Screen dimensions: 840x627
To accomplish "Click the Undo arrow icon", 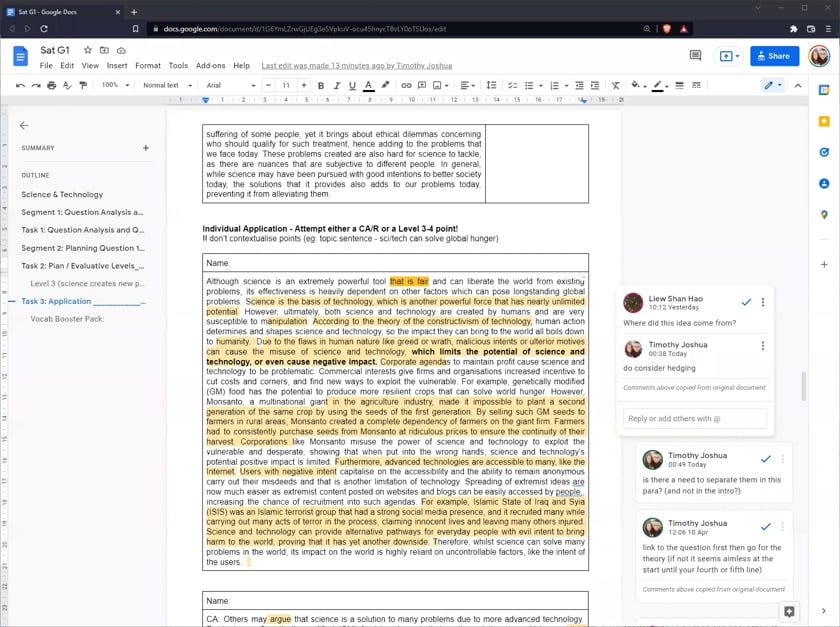I will pyautogui.click(x=20, y=86).
